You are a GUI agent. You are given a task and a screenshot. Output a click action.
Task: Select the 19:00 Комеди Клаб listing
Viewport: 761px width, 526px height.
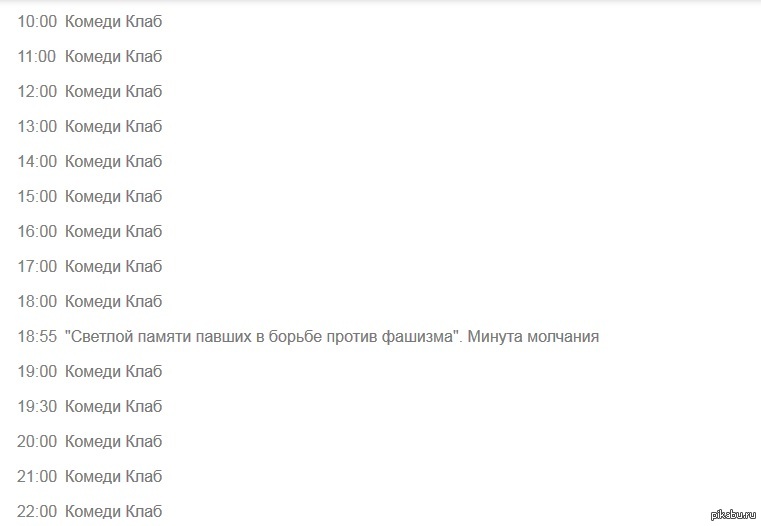click(90, 371)
